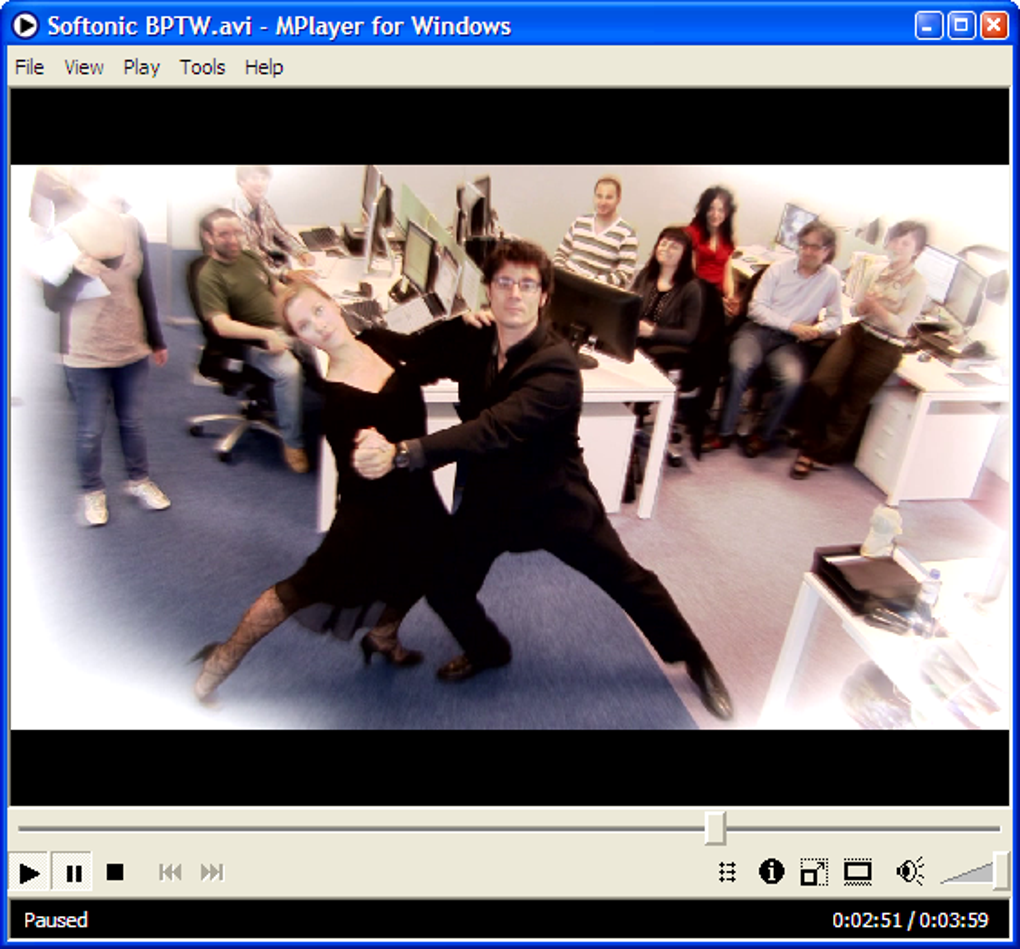Maximize the MPlayer window
Image resolution: width=1020 pixels, height=949 pixels.
[x=961, y=26]
